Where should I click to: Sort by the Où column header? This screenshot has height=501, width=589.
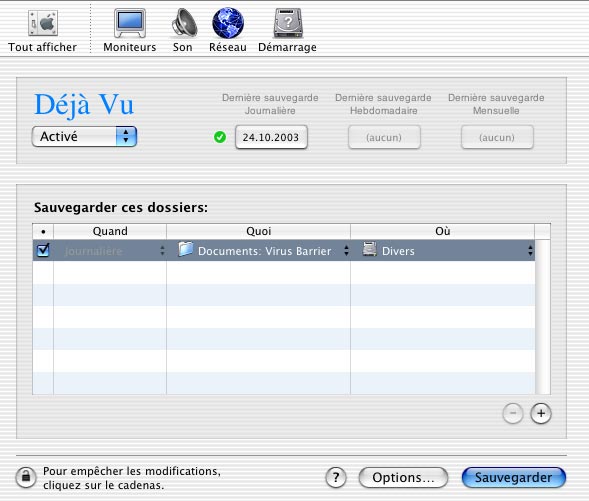[443, 231]
